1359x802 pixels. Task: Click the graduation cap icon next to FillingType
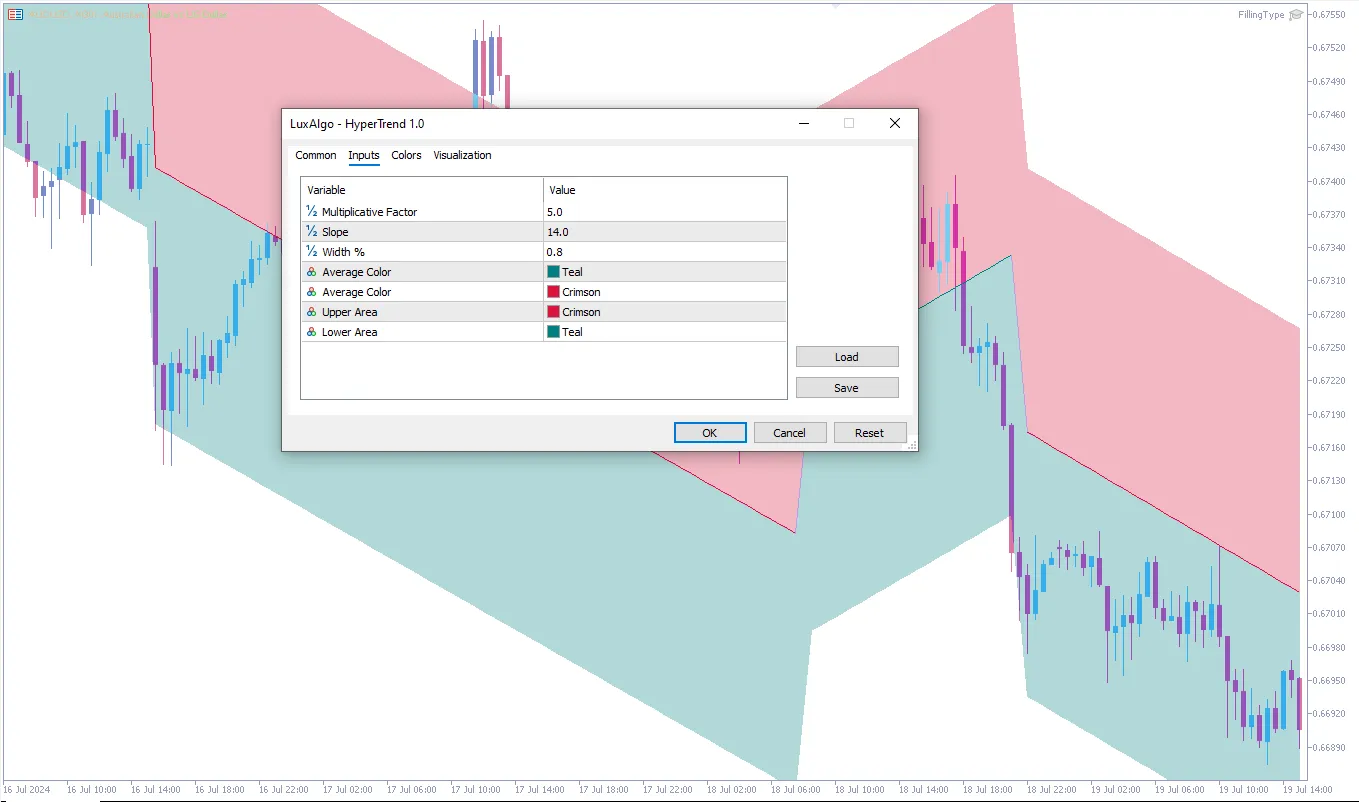tap(1296, 15)
